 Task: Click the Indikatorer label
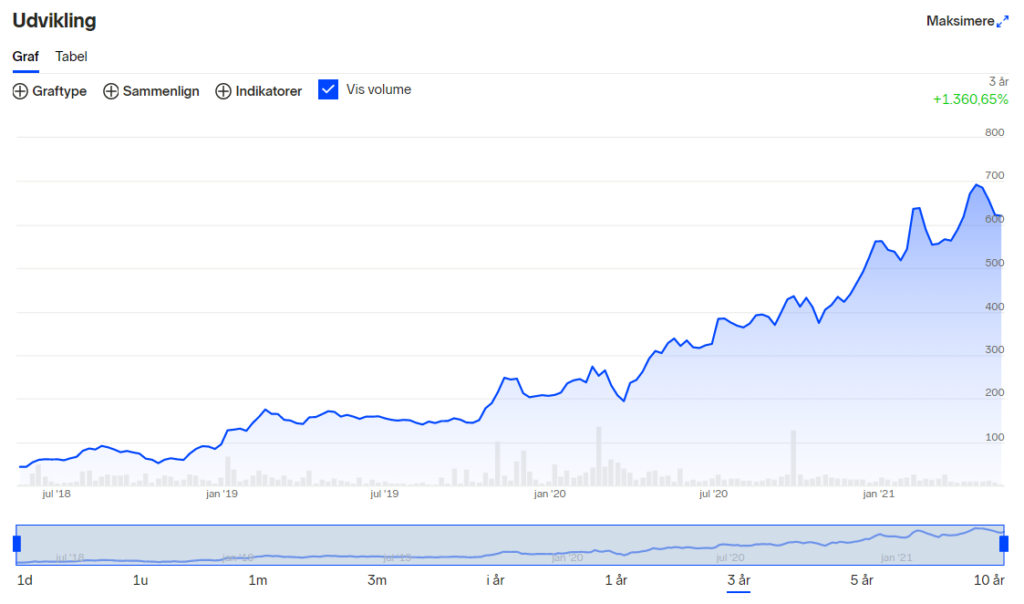[x=268, y=91]
